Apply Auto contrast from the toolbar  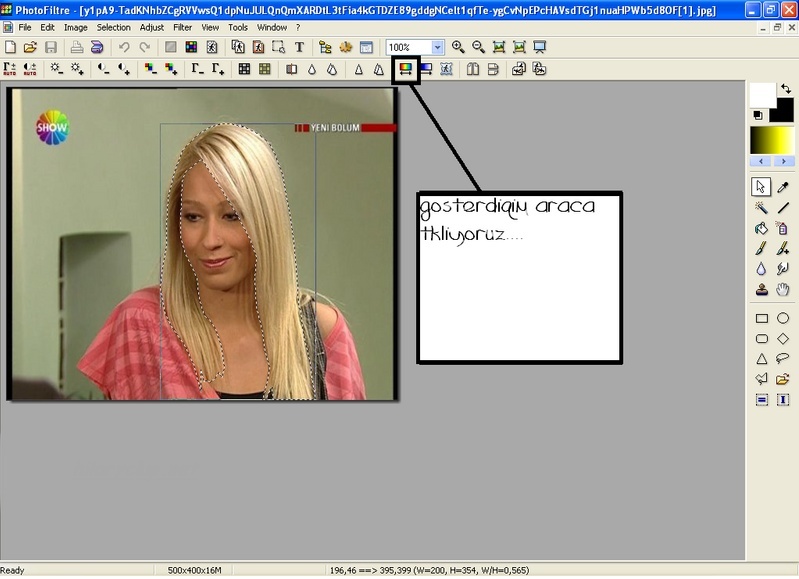tap(30, 69)
